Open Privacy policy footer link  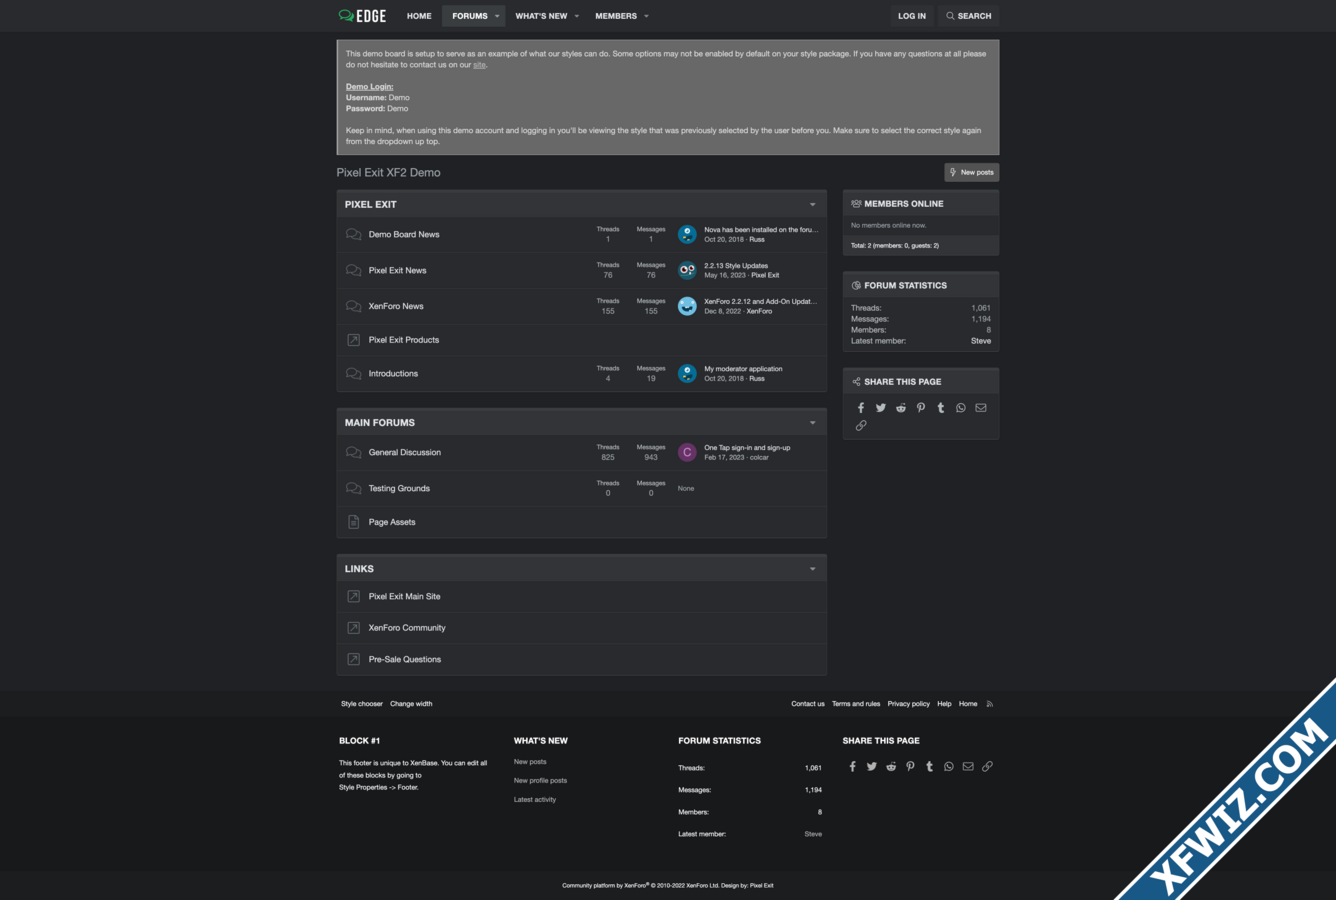click(908, 704)
